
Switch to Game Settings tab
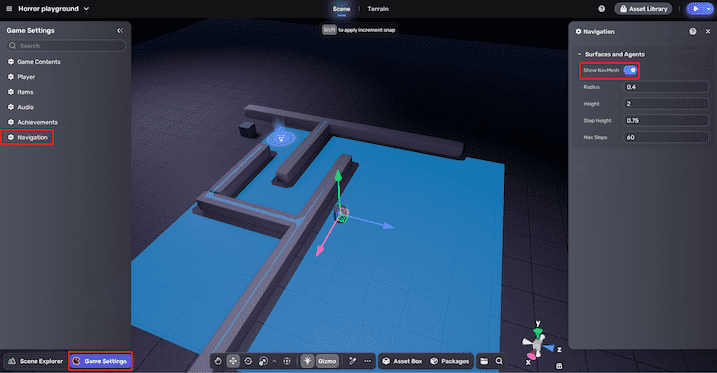pos(101,361)
